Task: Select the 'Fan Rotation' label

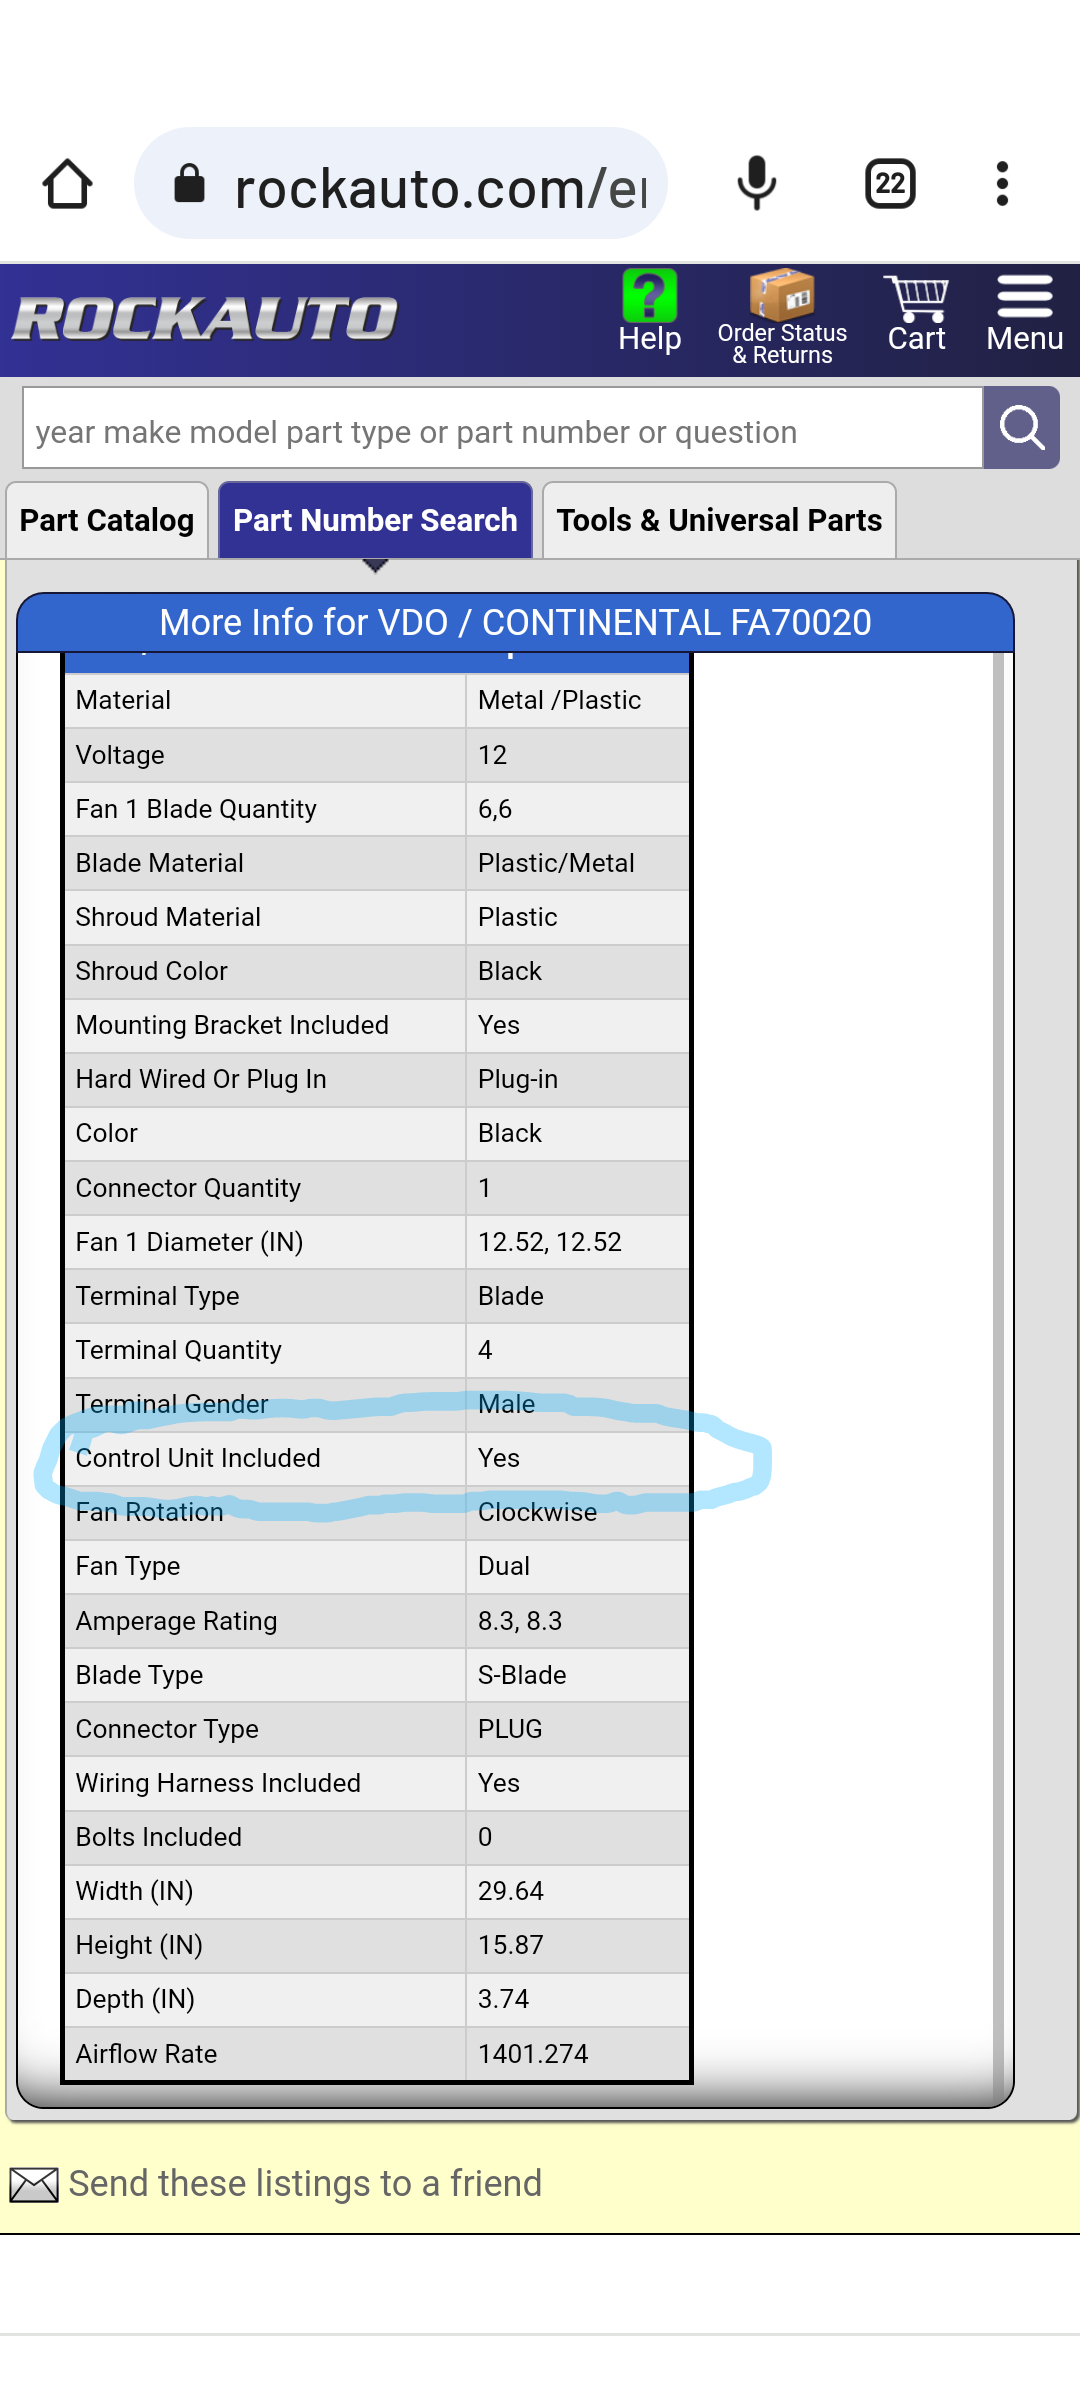Action: pyautogui.click(x=149, y=1512)
